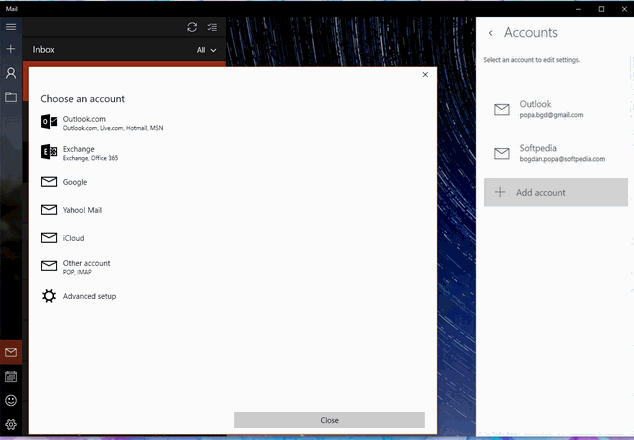Start a new mail with plus icon
Image resolution: width=634 pixels, height=440 pixels.
click(x=11, y=49)
